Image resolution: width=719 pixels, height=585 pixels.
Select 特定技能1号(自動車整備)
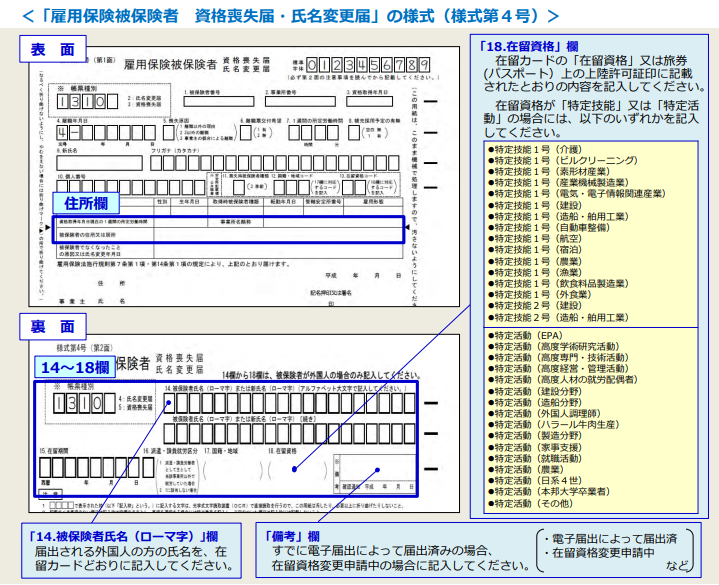[x=549, y=227]
